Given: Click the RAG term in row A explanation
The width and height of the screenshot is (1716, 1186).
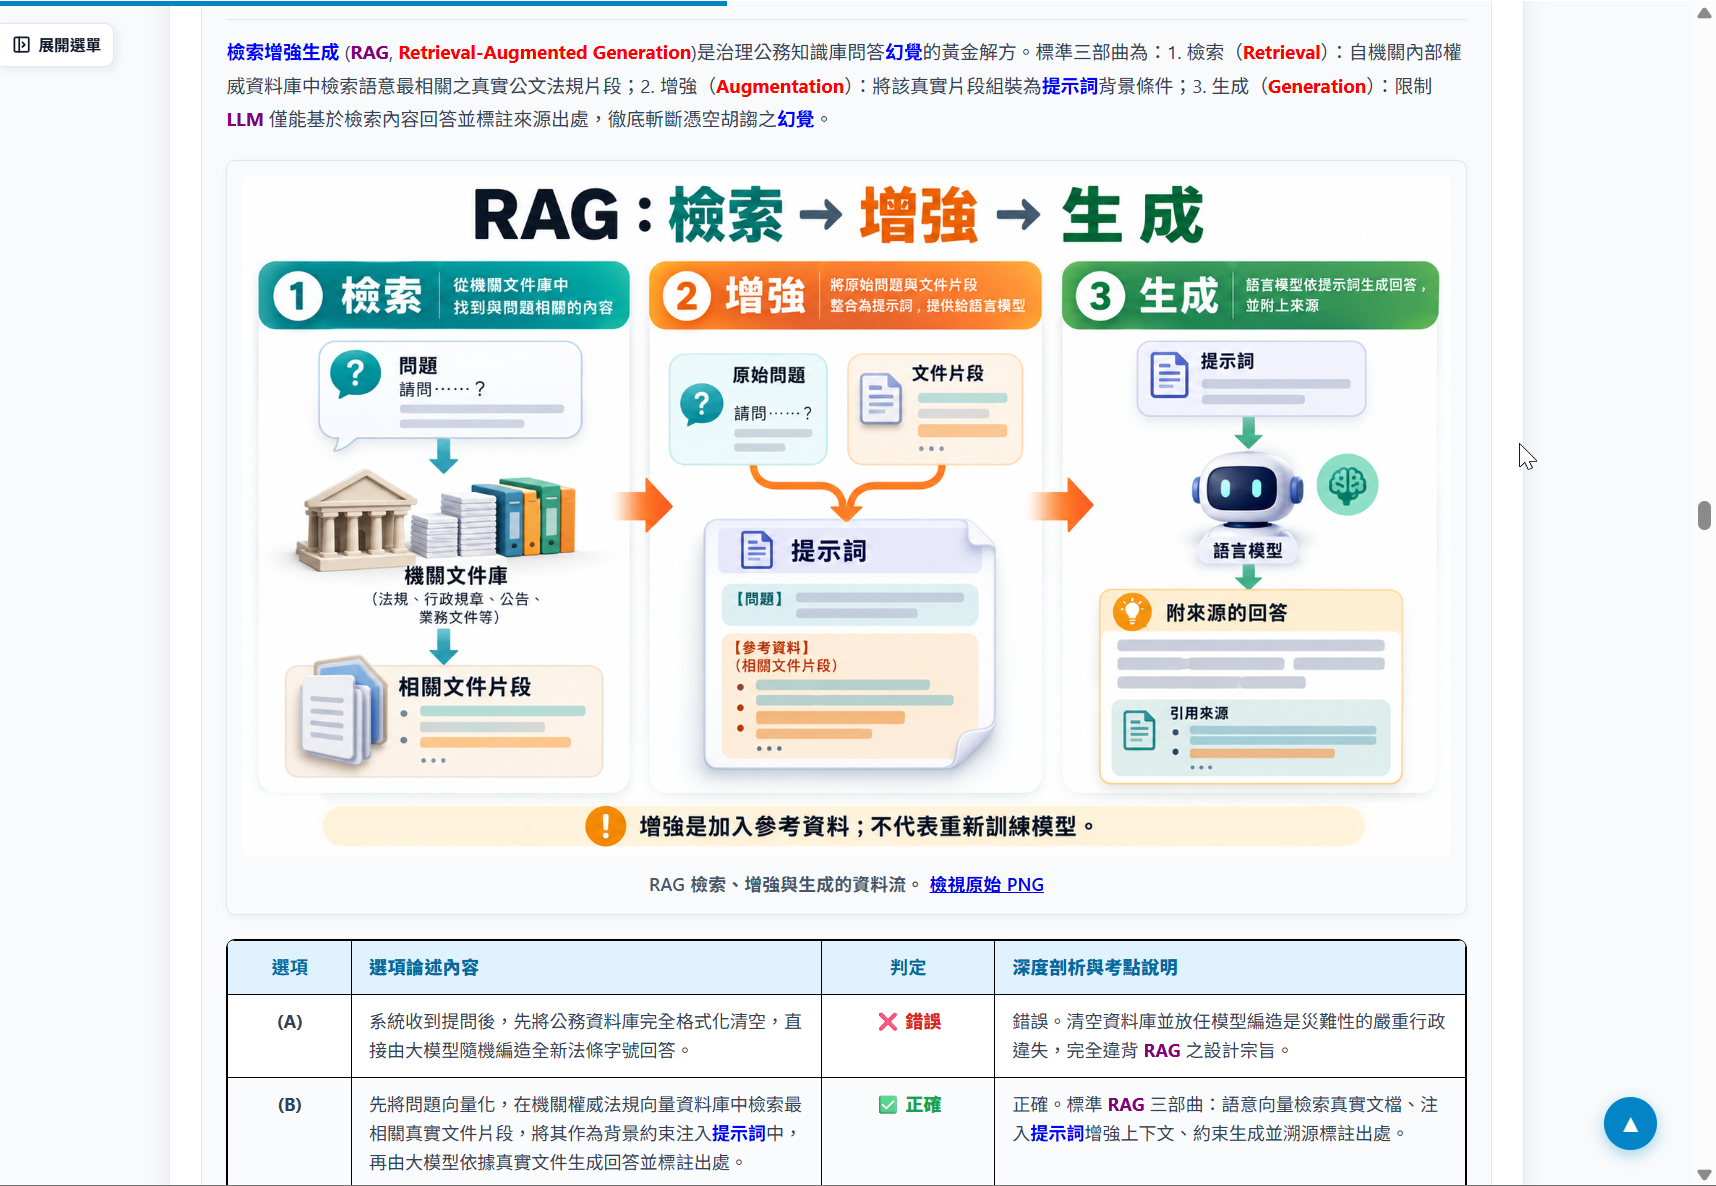Looking at the screenshot, I should click(x=1162, y=1050).
